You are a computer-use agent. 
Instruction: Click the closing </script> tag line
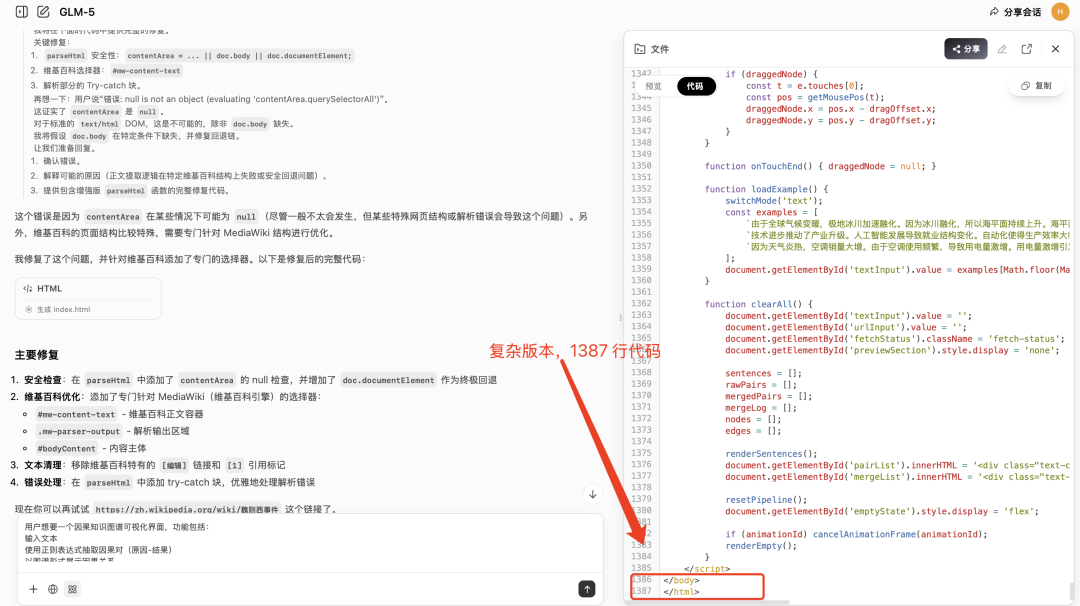pos(707,569)
